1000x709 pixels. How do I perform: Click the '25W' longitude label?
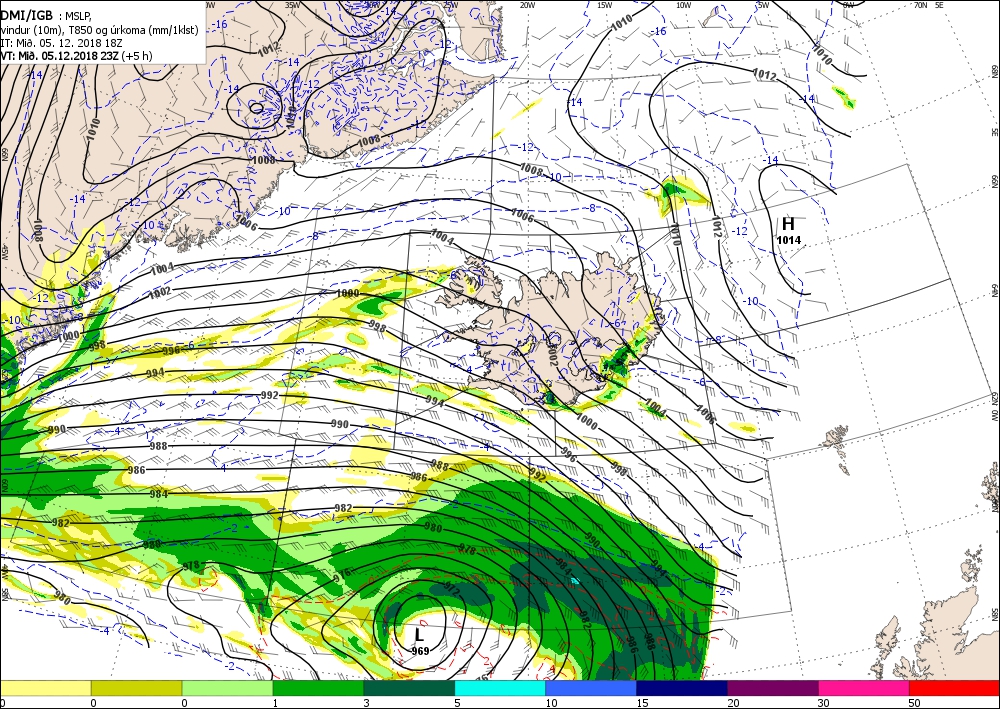(x=450, y=5)
